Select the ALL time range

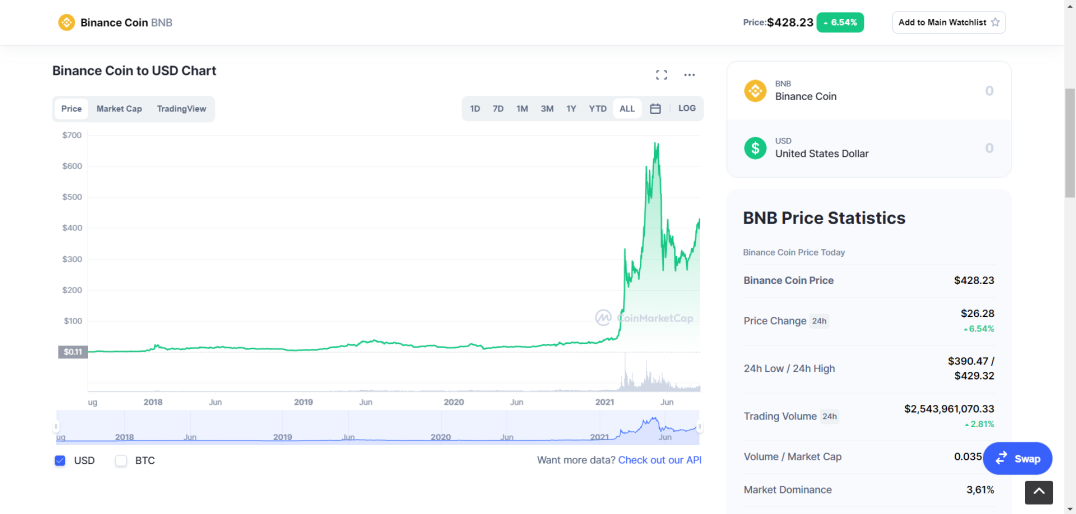coord(627,108)
